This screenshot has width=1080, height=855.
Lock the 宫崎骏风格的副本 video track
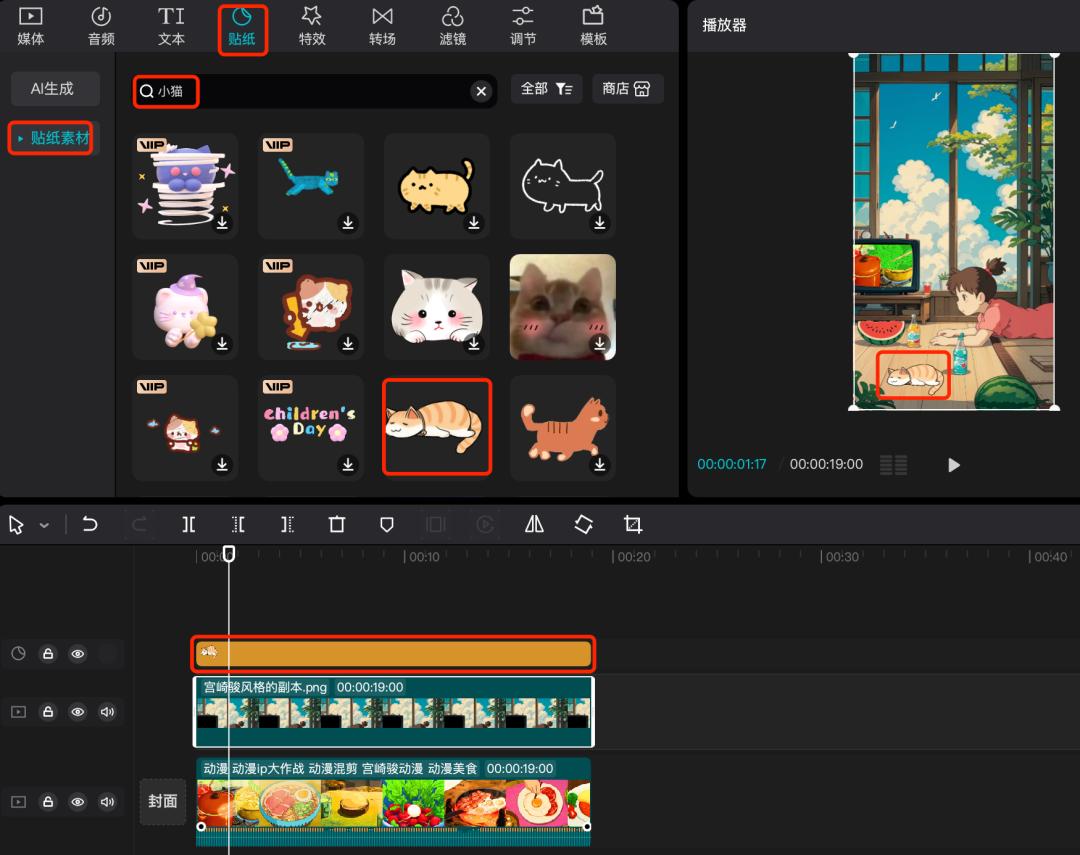(47, 712)
